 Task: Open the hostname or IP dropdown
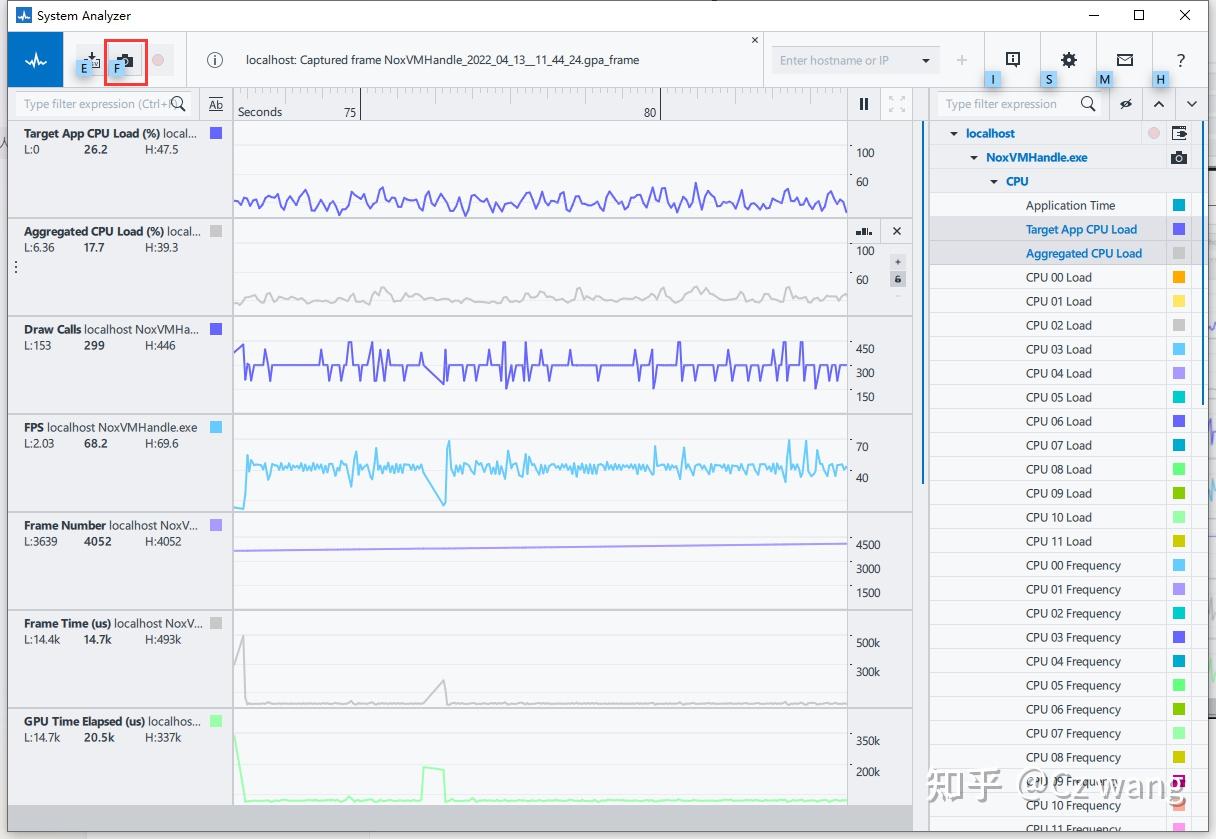tap(926, 60)
